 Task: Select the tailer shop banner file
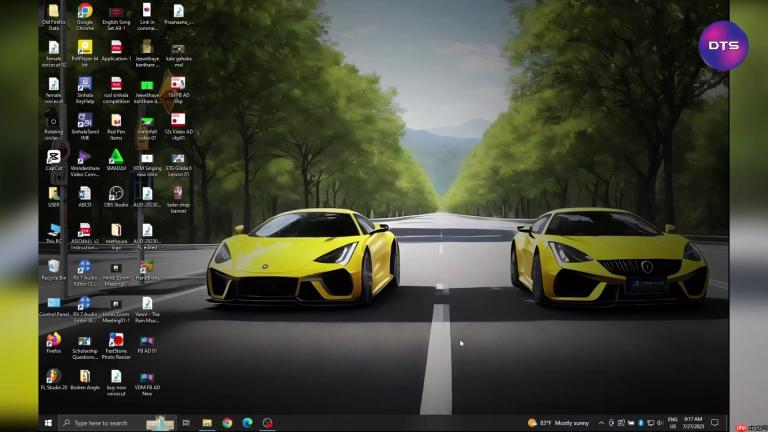178,200
